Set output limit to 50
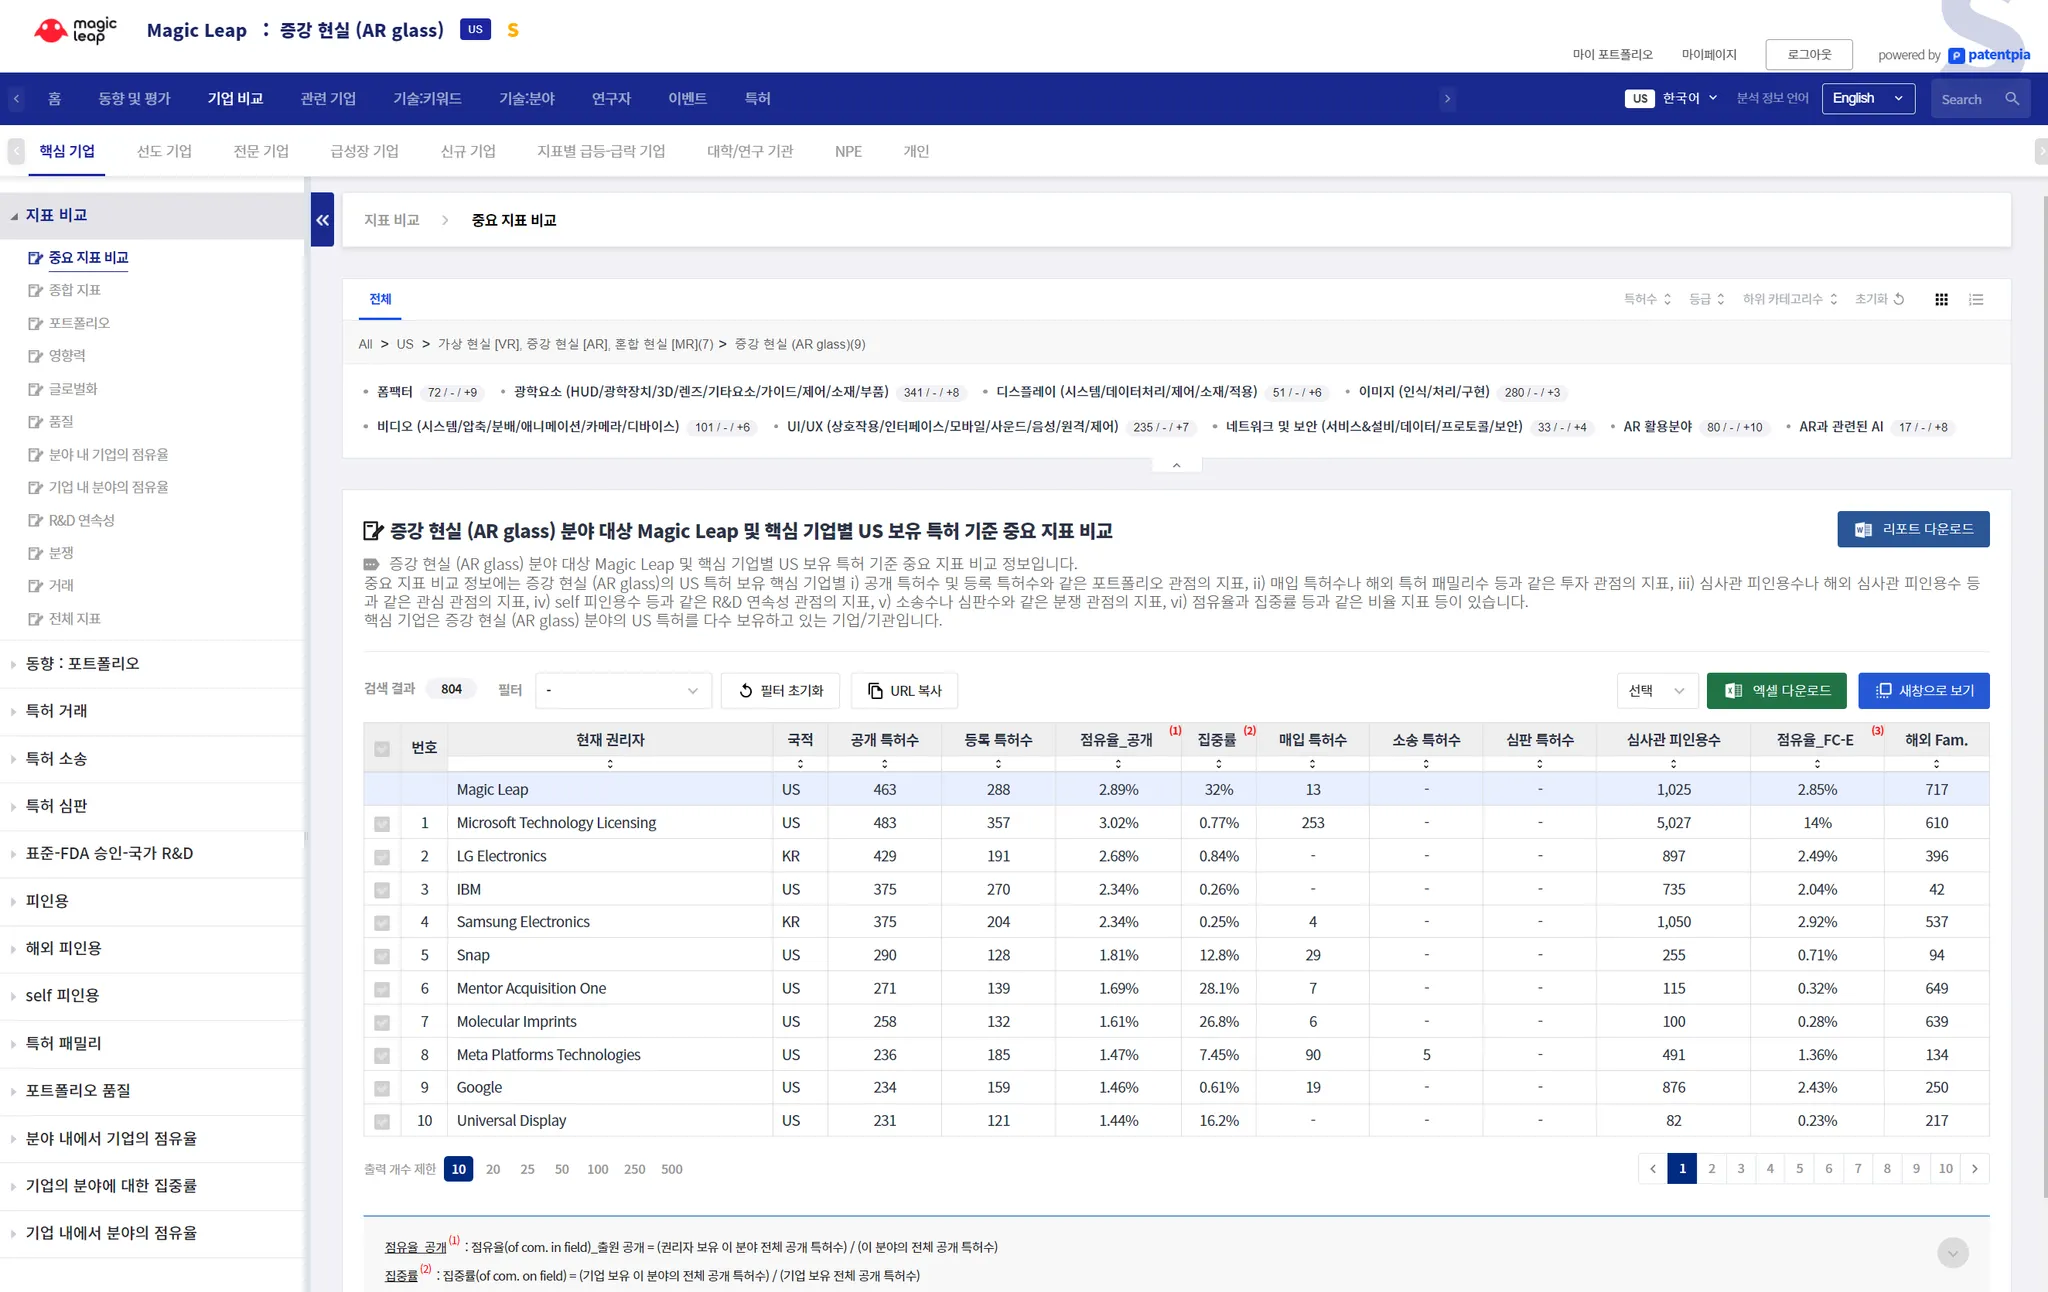The image size is (2048, 1292). (562, 1169)
